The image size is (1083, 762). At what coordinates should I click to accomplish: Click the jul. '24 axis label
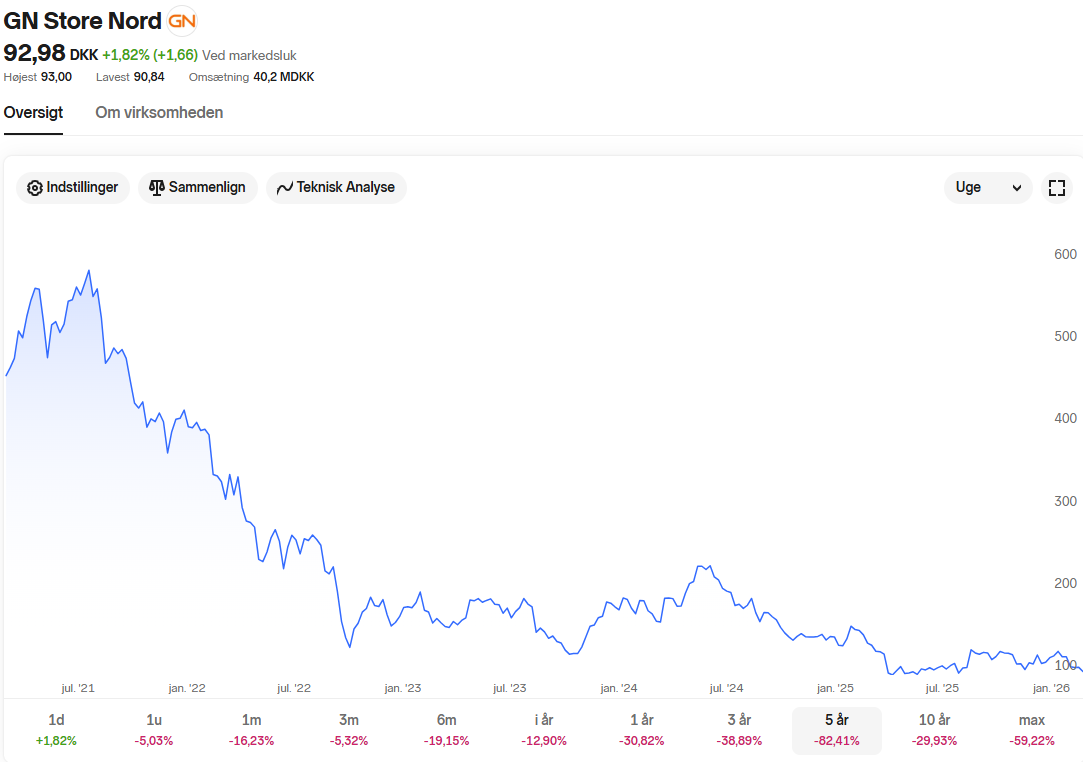(x=726, y=688)
